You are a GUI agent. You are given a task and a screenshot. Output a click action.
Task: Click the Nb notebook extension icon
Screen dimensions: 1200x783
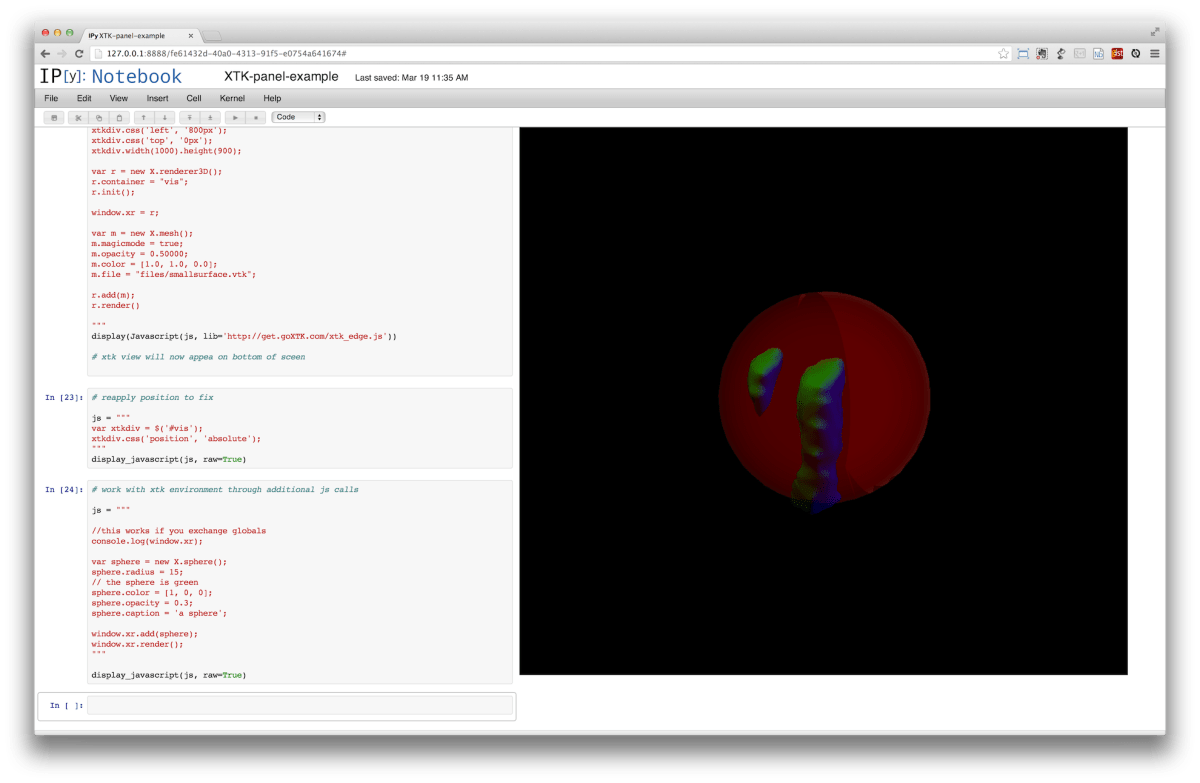point(1098,53)
